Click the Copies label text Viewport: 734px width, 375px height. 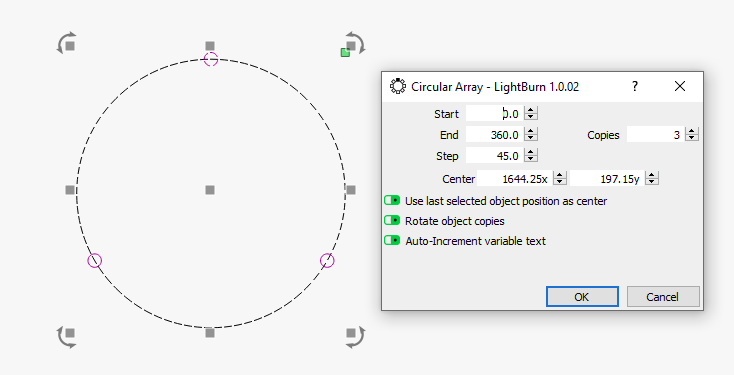click(x=603, y=135)
